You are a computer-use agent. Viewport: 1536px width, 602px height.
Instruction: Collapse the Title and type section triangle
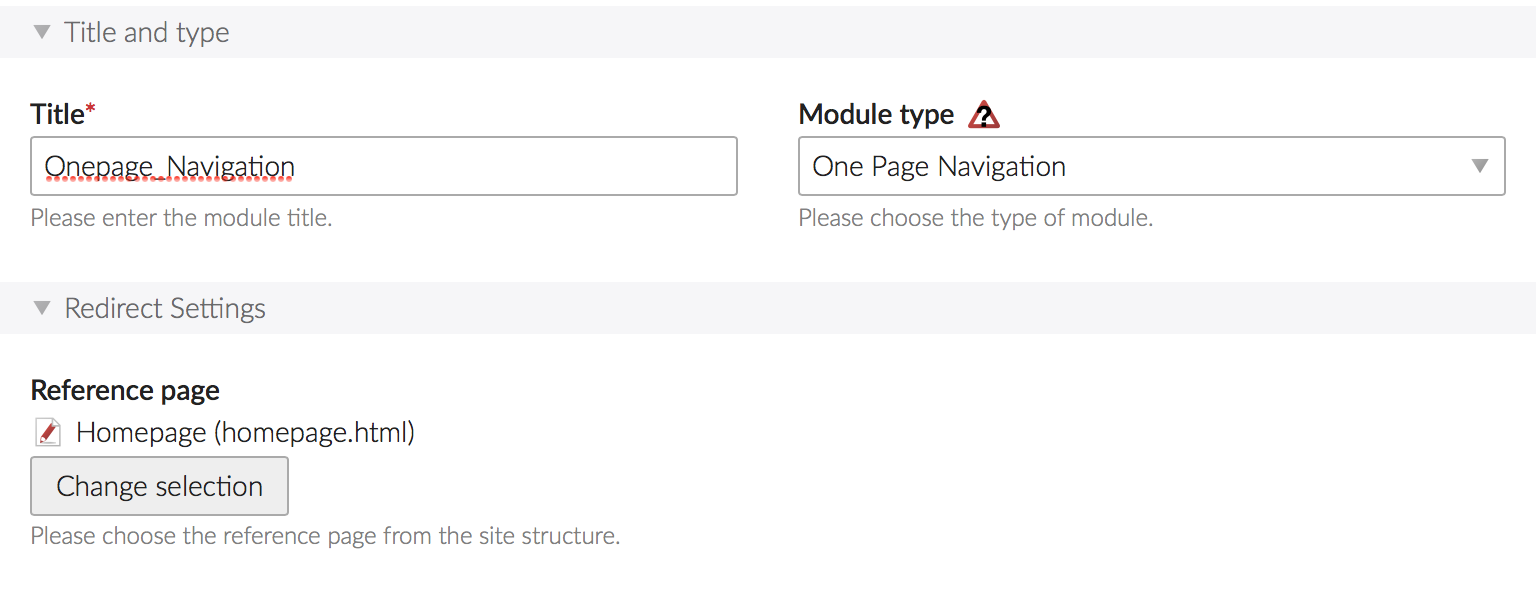42,32
